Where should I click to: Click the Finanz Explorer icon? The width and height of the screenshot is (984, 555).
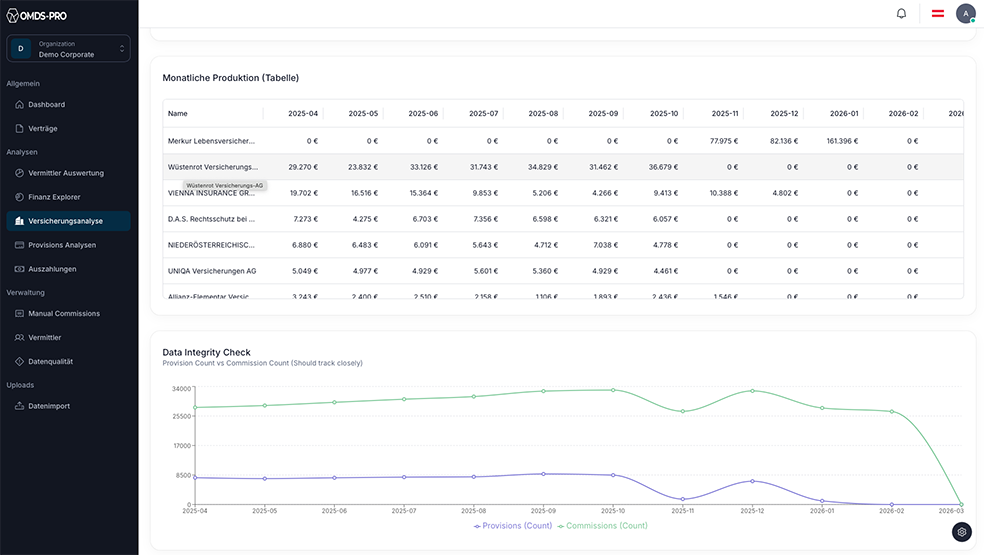point(19,197)
